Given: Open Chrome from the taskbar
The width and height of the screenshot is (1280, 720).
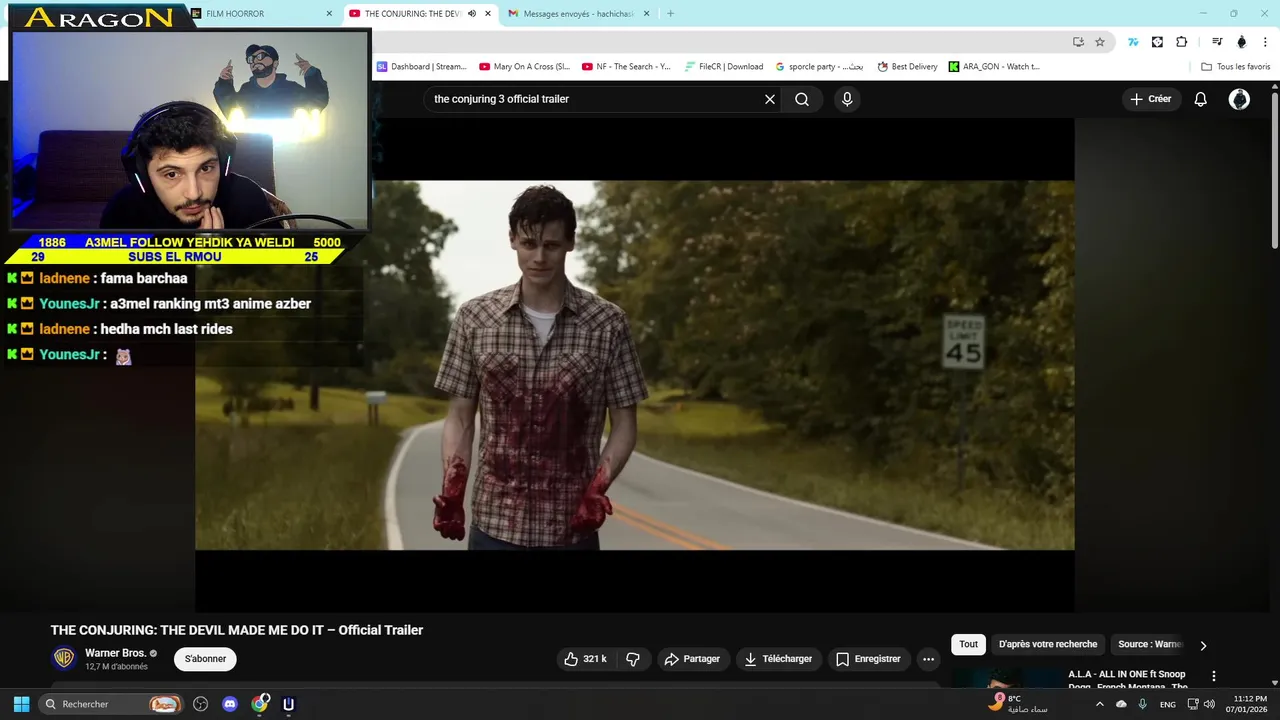Looking at the screenshot, I should 260,704.
